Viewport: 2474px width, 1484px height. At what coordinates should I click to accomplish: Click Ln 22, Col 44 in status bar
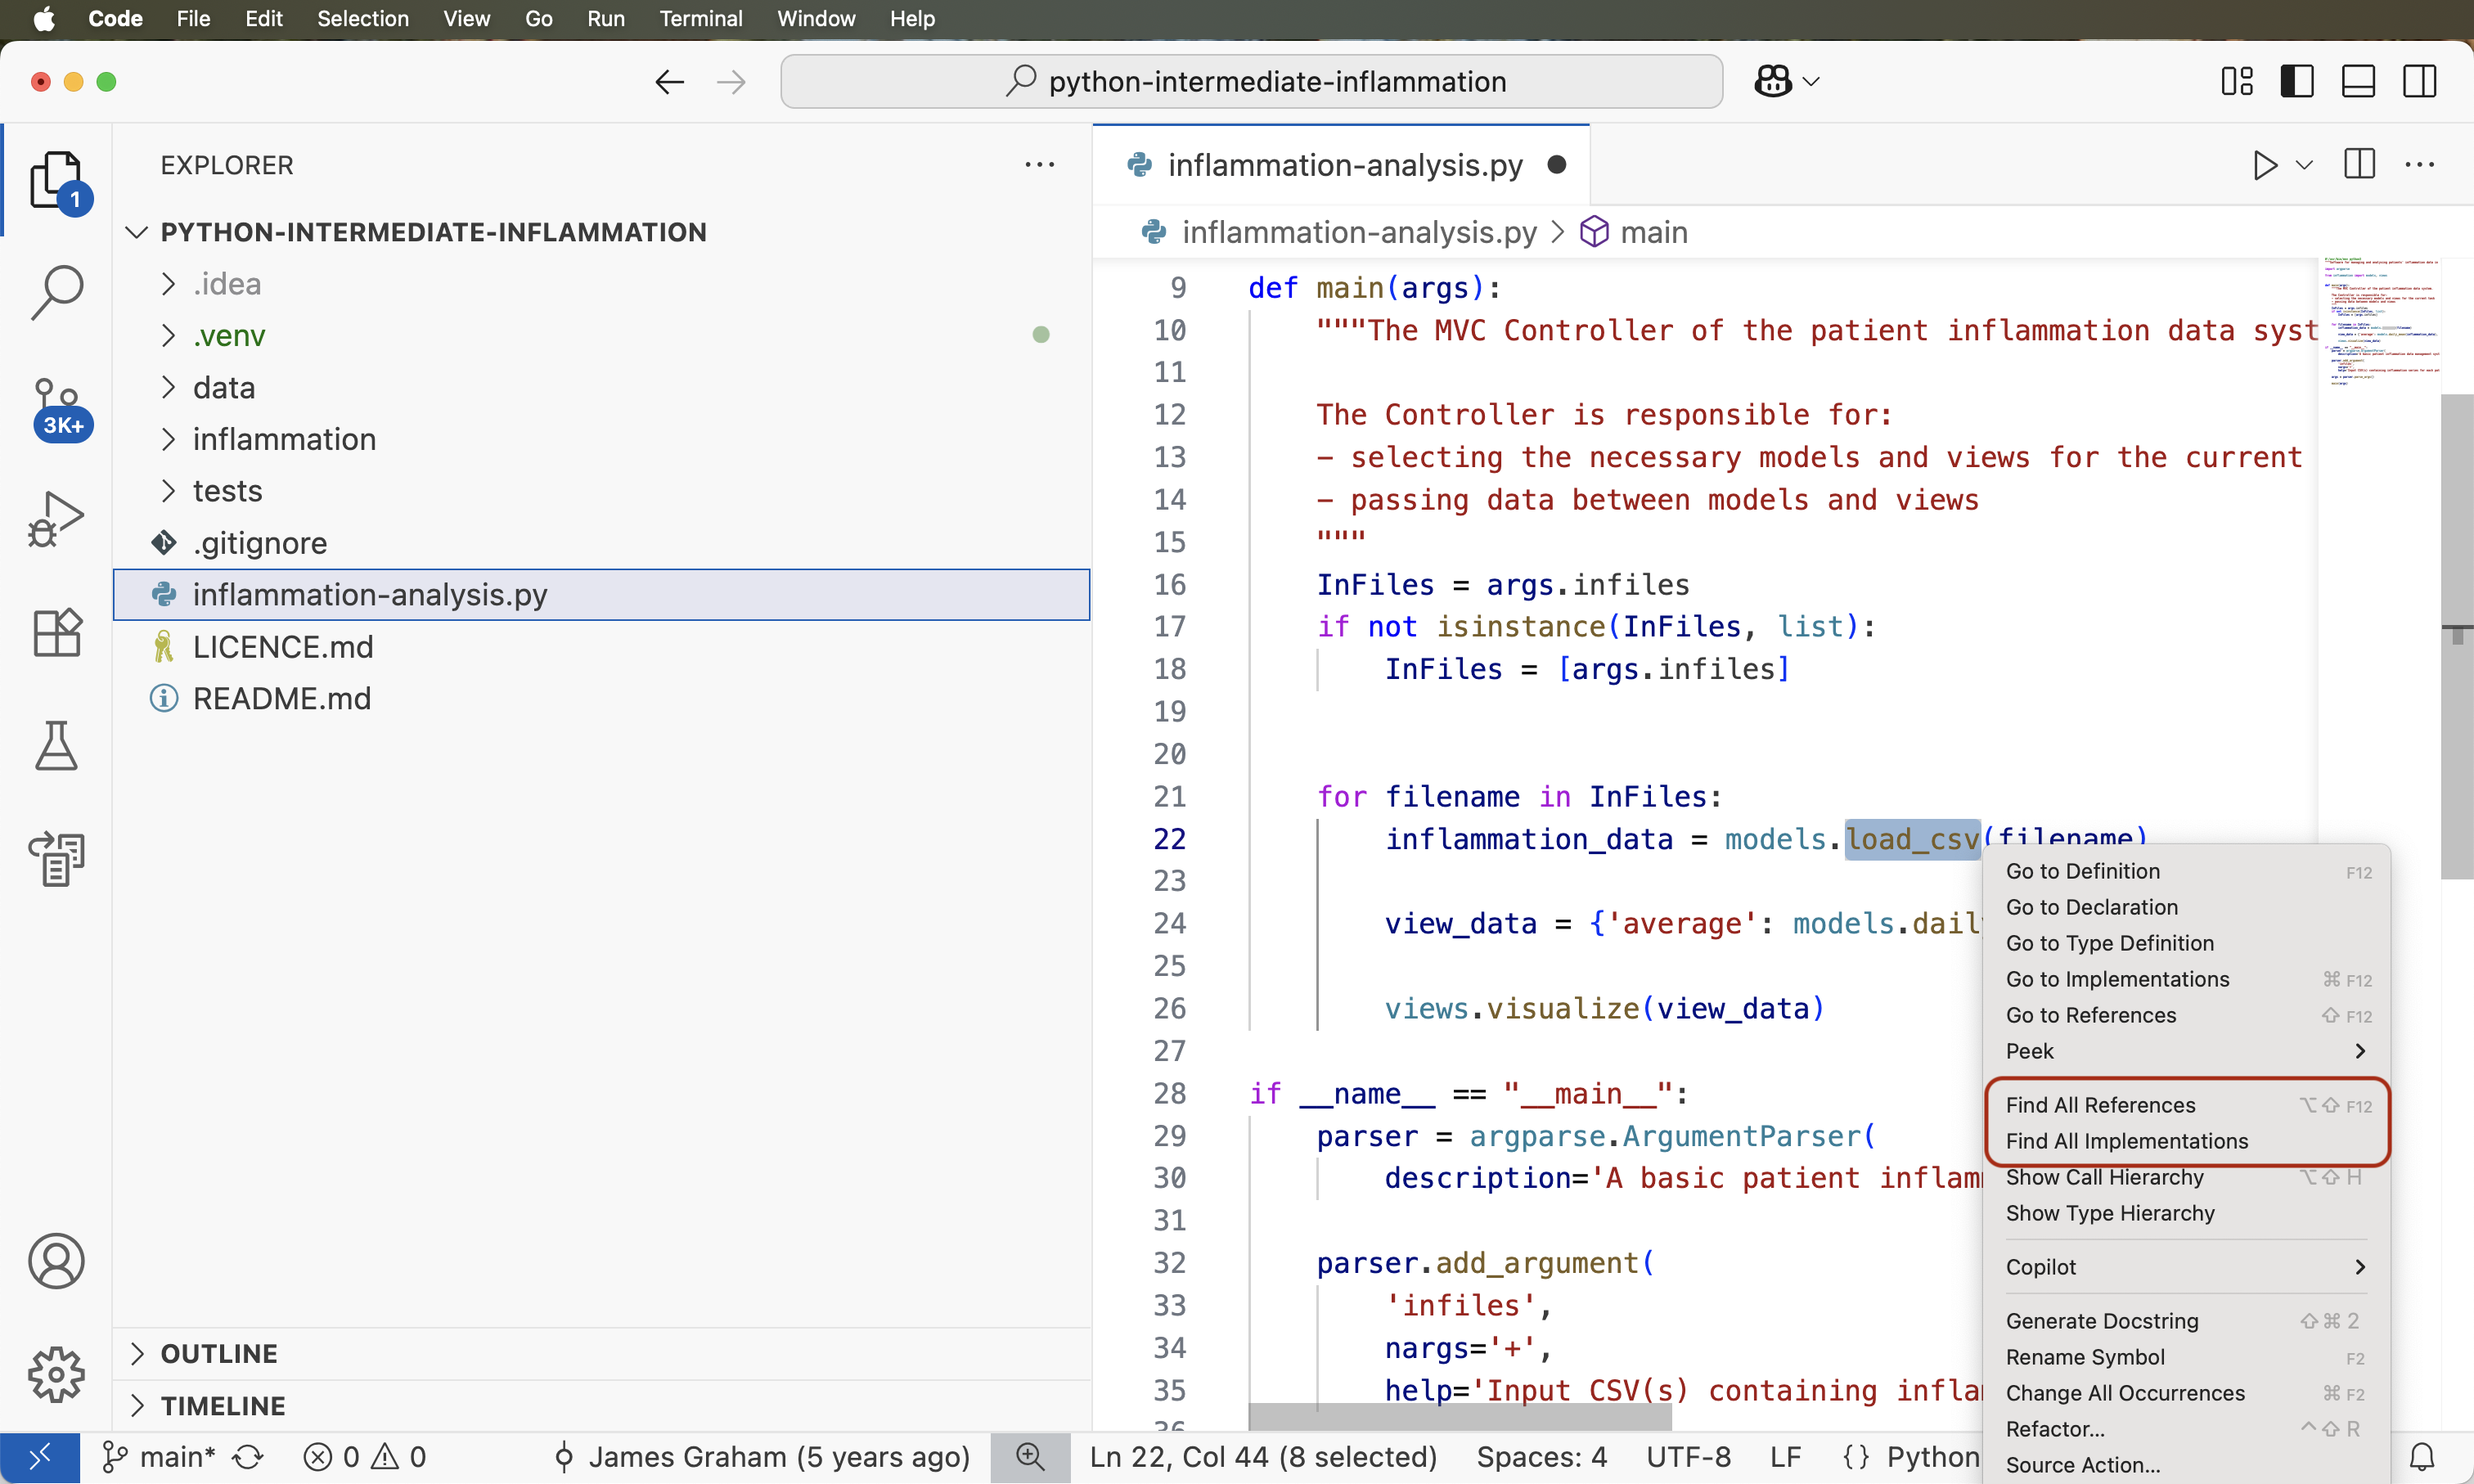pyautogui.click(x=1263, y=1457)
